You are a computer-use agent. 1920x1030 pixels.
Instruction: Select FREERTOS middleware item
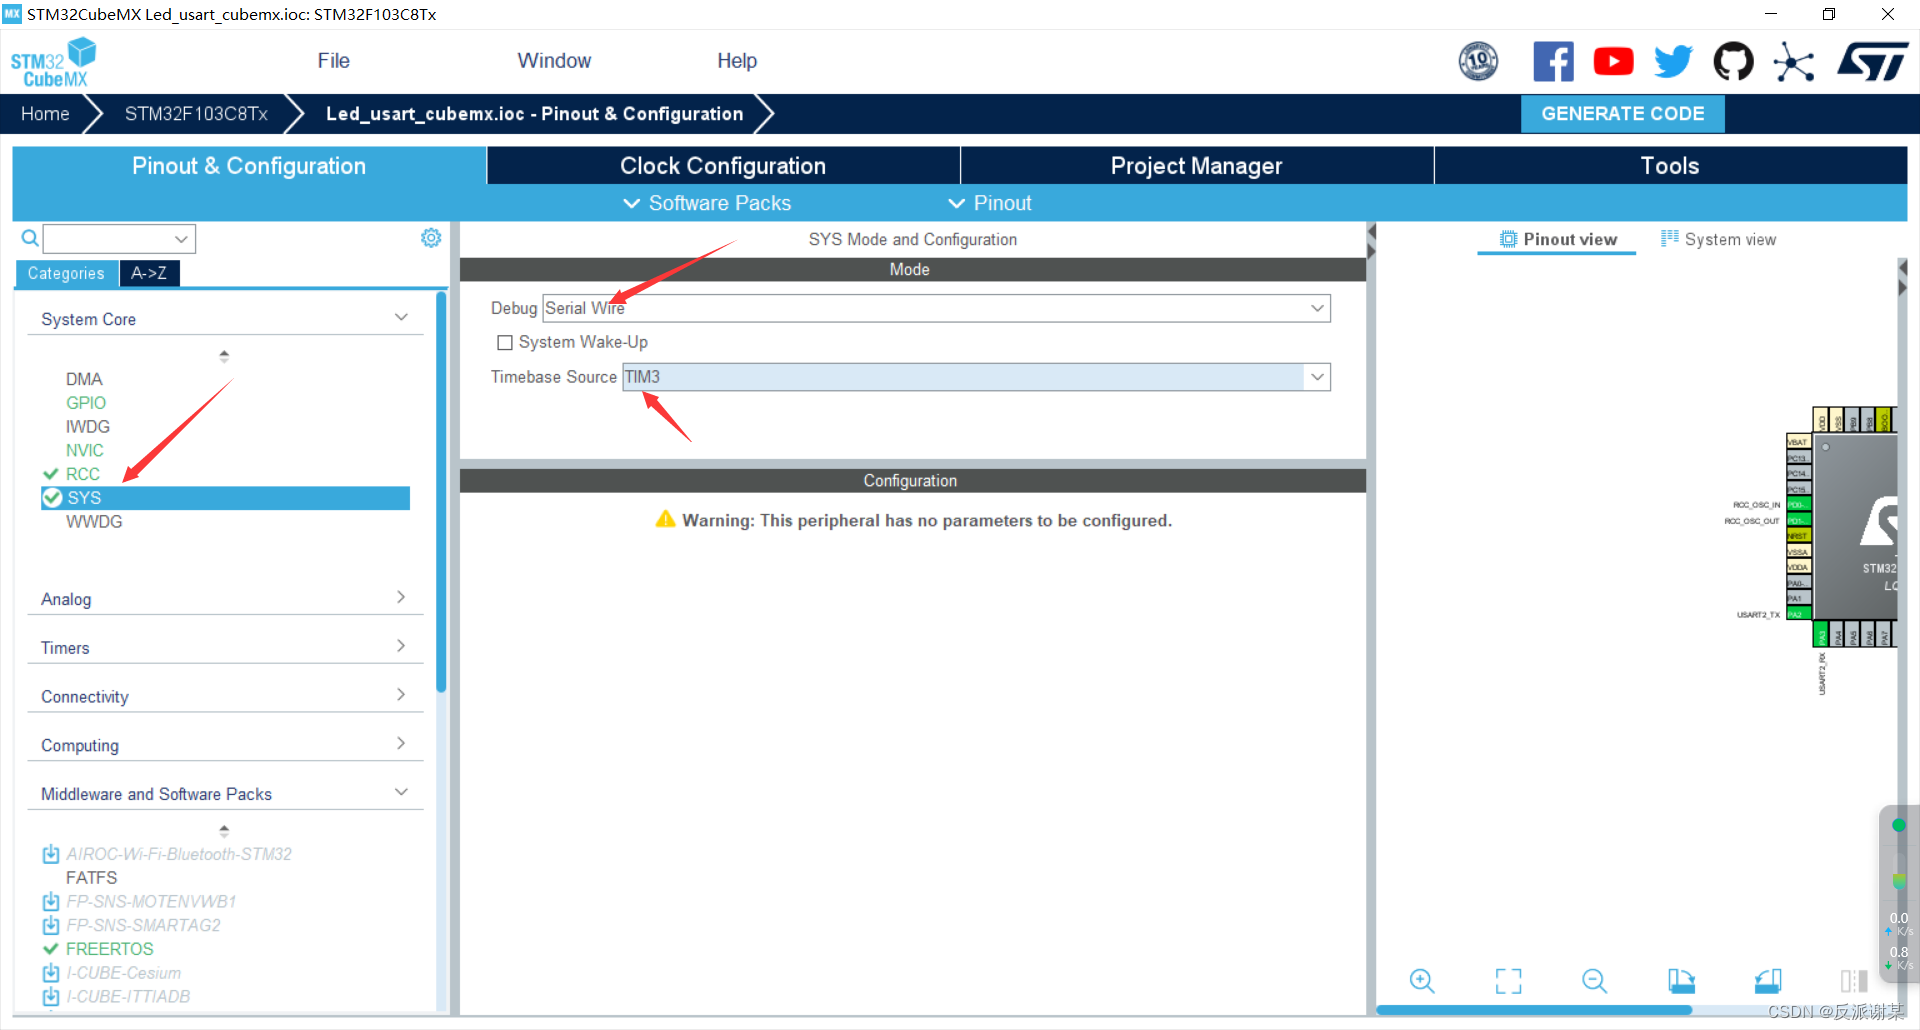click(x=110, y=949)
